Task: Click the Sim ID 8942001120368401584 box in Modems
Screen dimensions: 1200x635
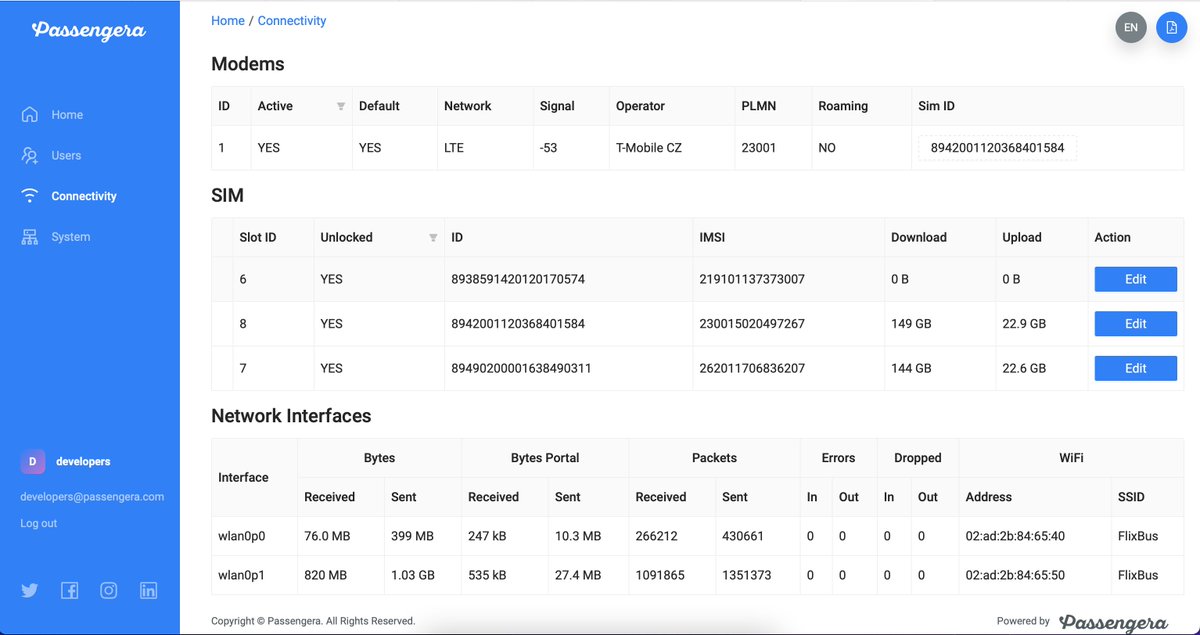Action: pos(997,148)
